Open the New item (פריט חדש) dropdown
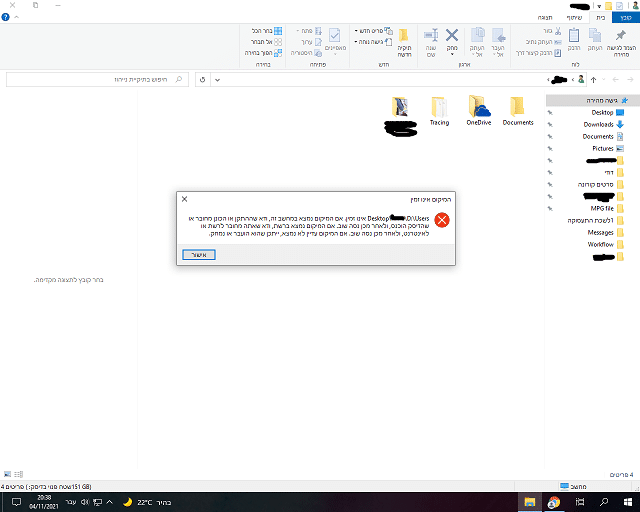This screenshot has height=512, width=640. (x=373, y=31)
